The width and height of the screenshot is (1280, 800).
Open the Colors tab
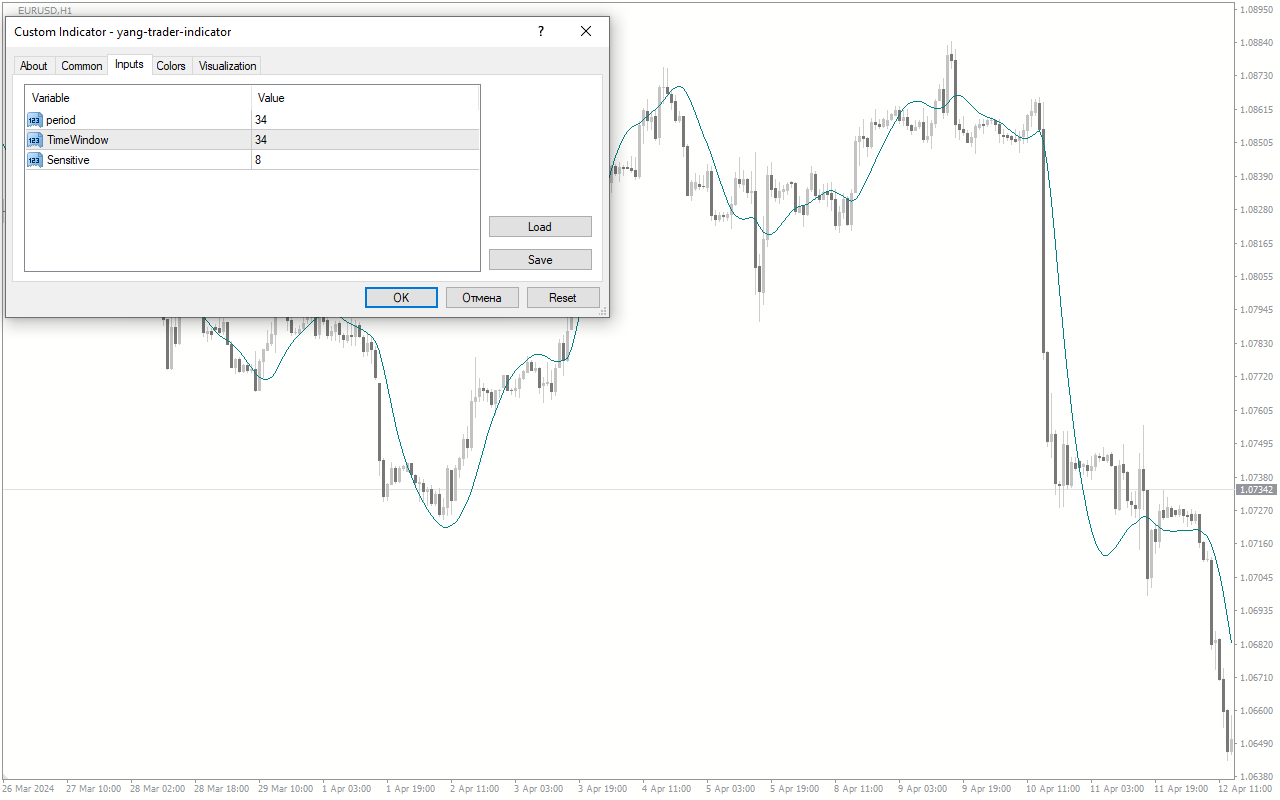click(x=171, y=66)
